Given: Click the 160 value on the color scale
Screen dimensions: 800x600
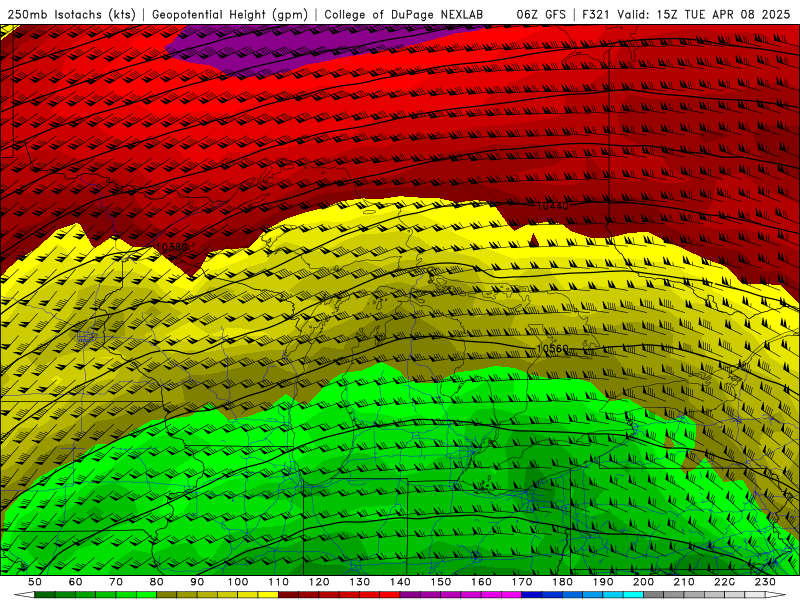Looking at the screenshot, I should tap(481, 582).
